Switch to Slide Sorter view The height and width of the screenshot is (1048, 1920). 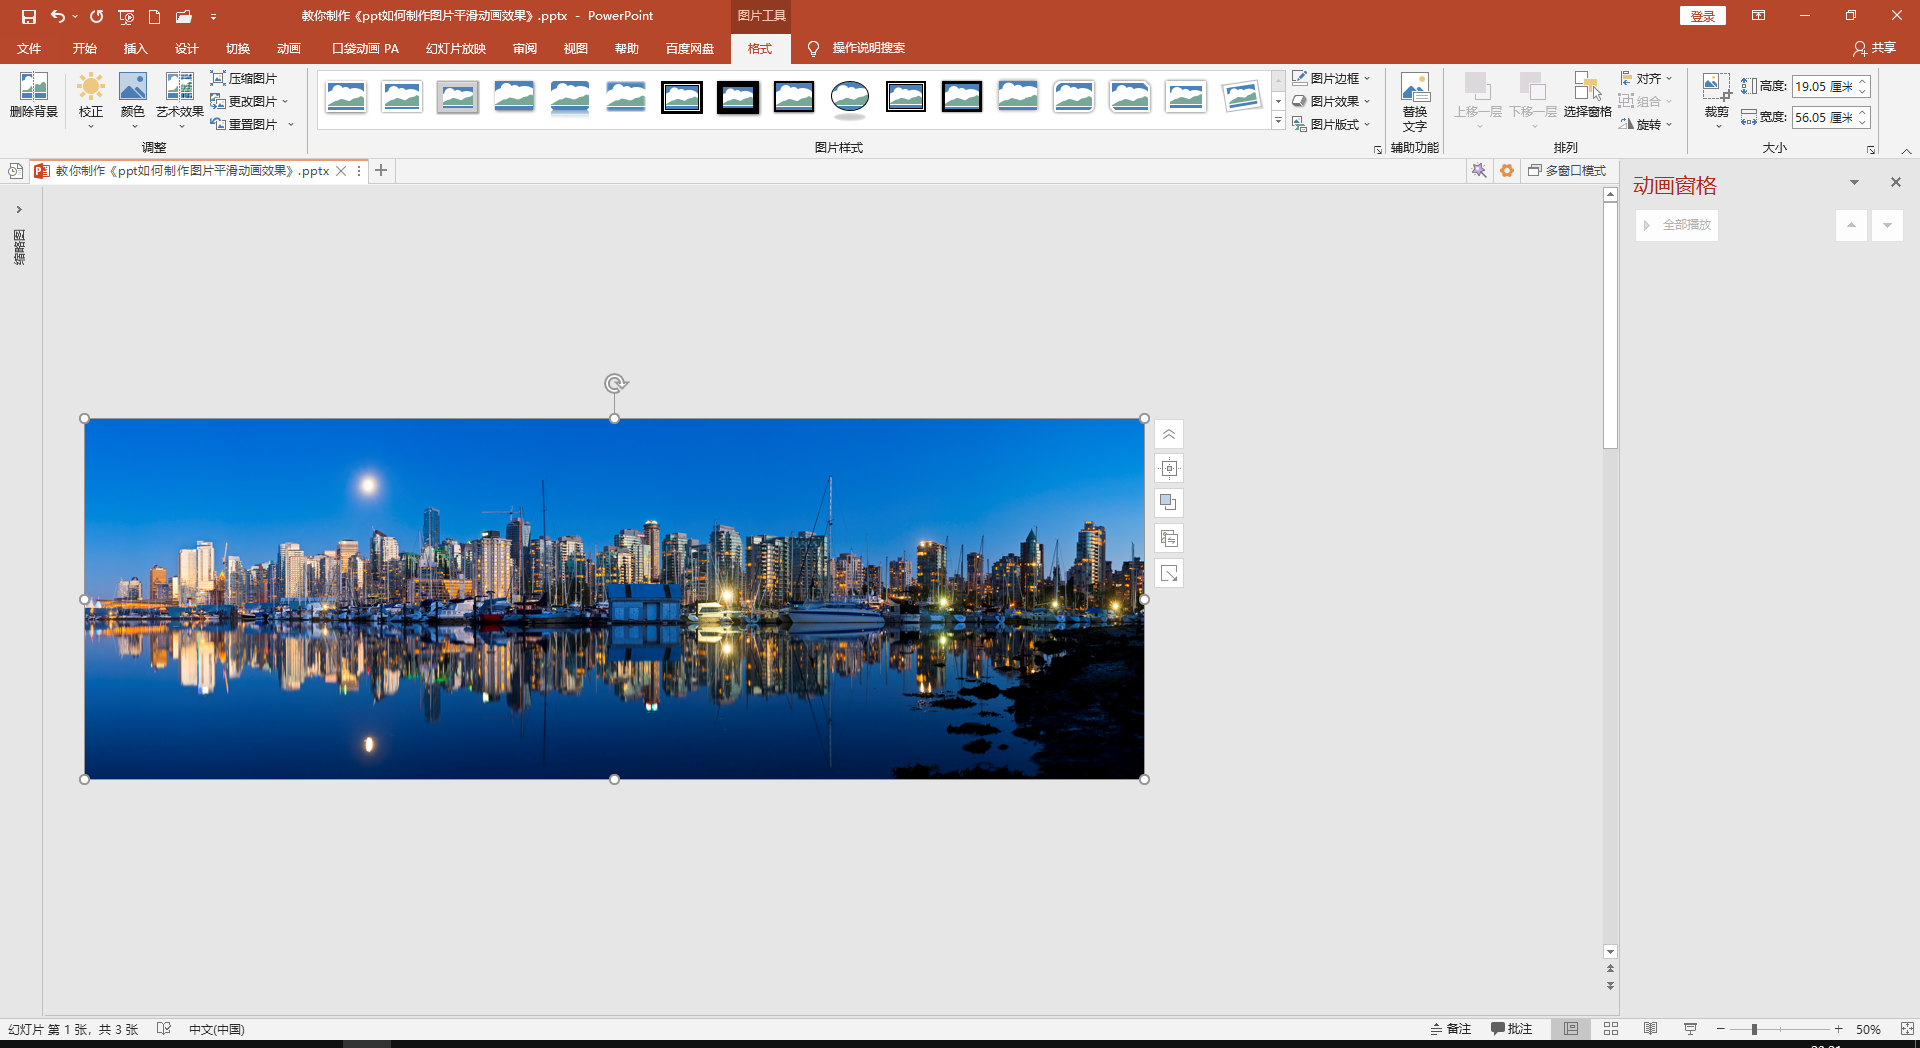1610,1029
